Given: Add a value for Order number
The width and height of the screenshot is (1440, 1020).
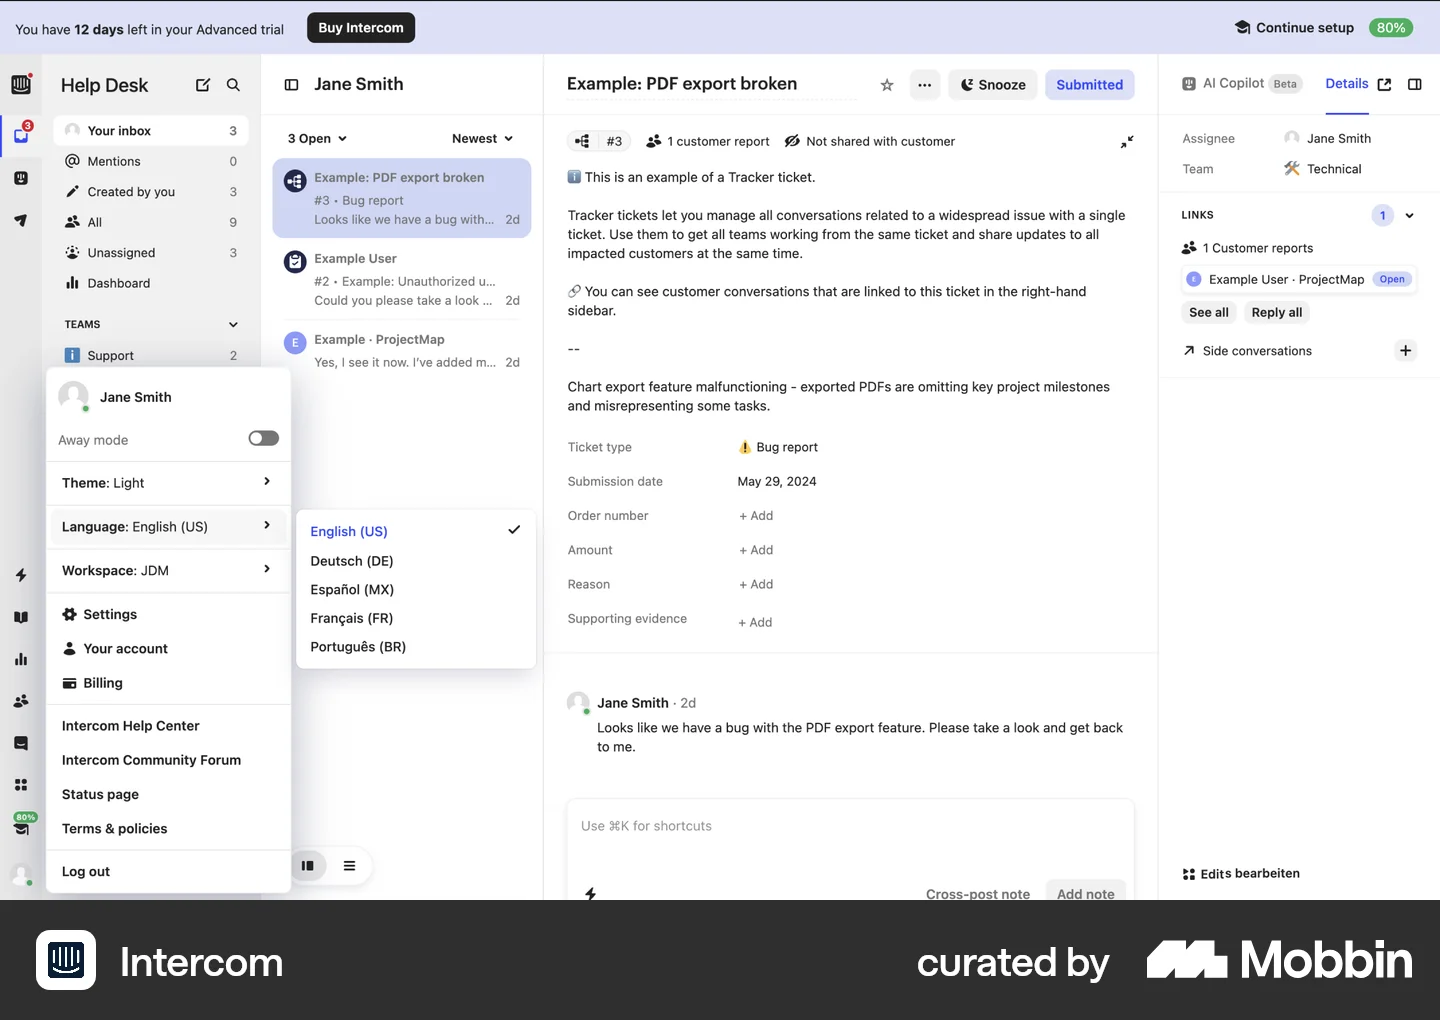Looking at the screenshot, I should (x=756, y=516).
